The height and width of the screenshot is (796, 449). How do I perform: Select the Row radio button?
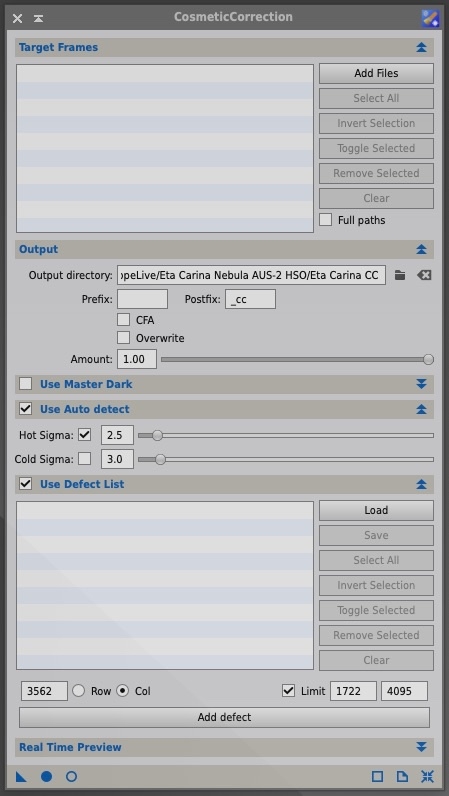click(x=78, y=691)
